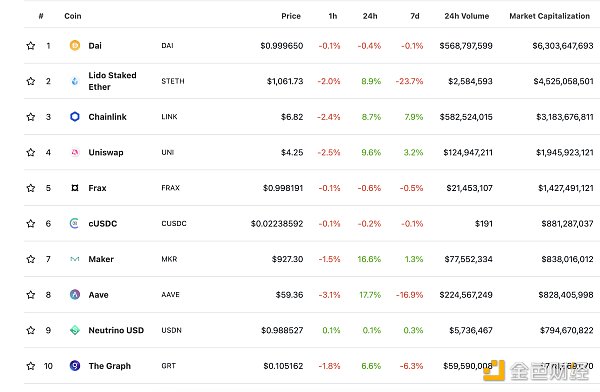Sort table by 7d column header

(415, 16)
